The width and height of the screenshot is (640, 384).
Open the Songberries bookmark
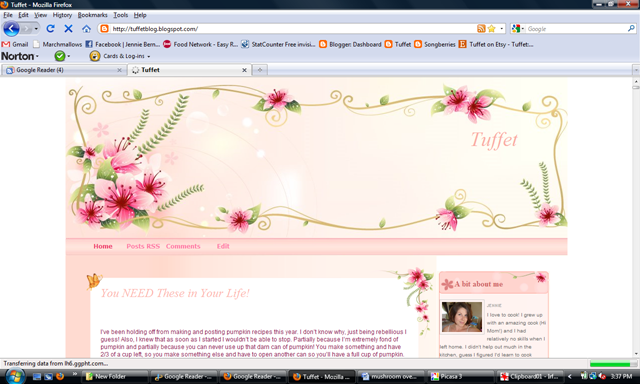[435, 44]
